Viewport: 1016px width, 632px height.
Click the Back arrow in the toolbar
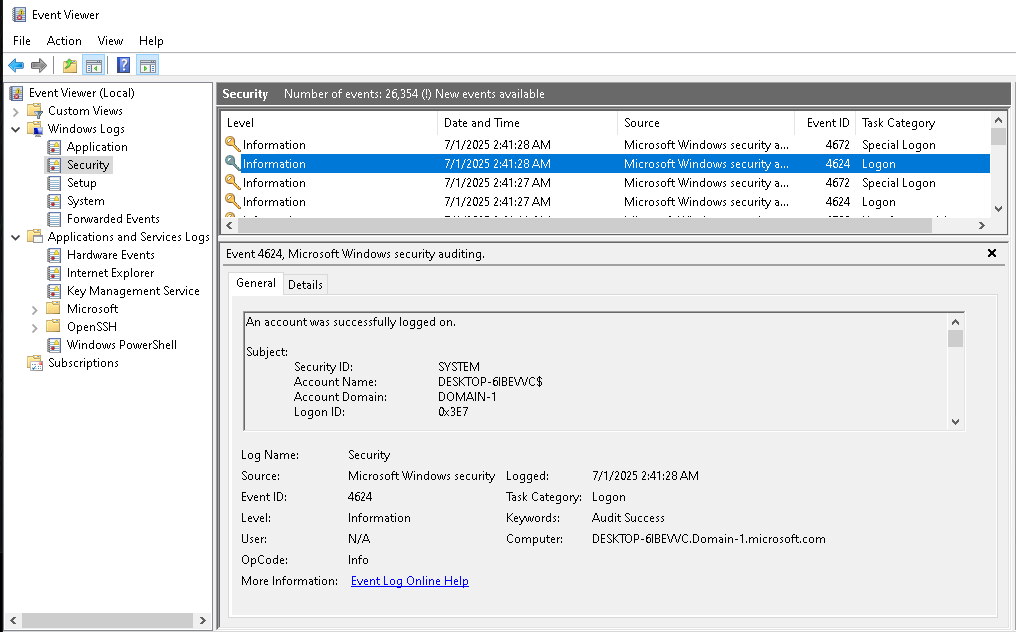pyautogui.click(x=16, y=65)
